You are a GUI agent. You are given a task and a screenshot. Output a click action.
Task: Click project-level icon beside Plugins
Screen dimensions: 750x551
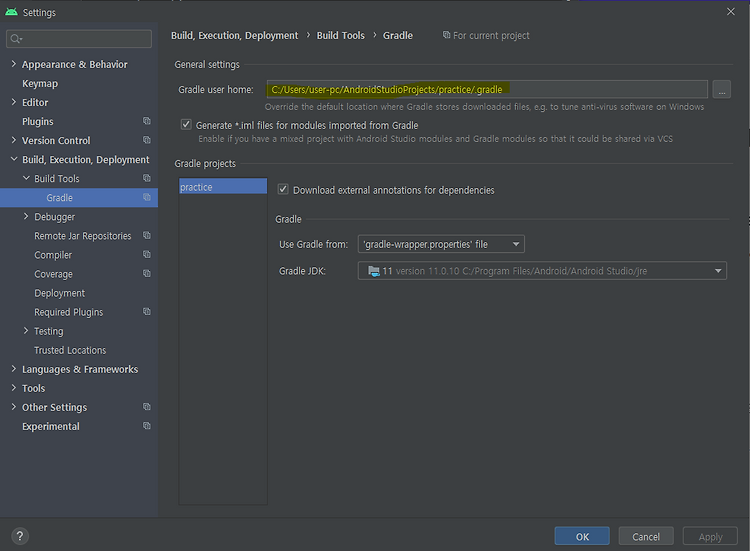click(147, 121)
